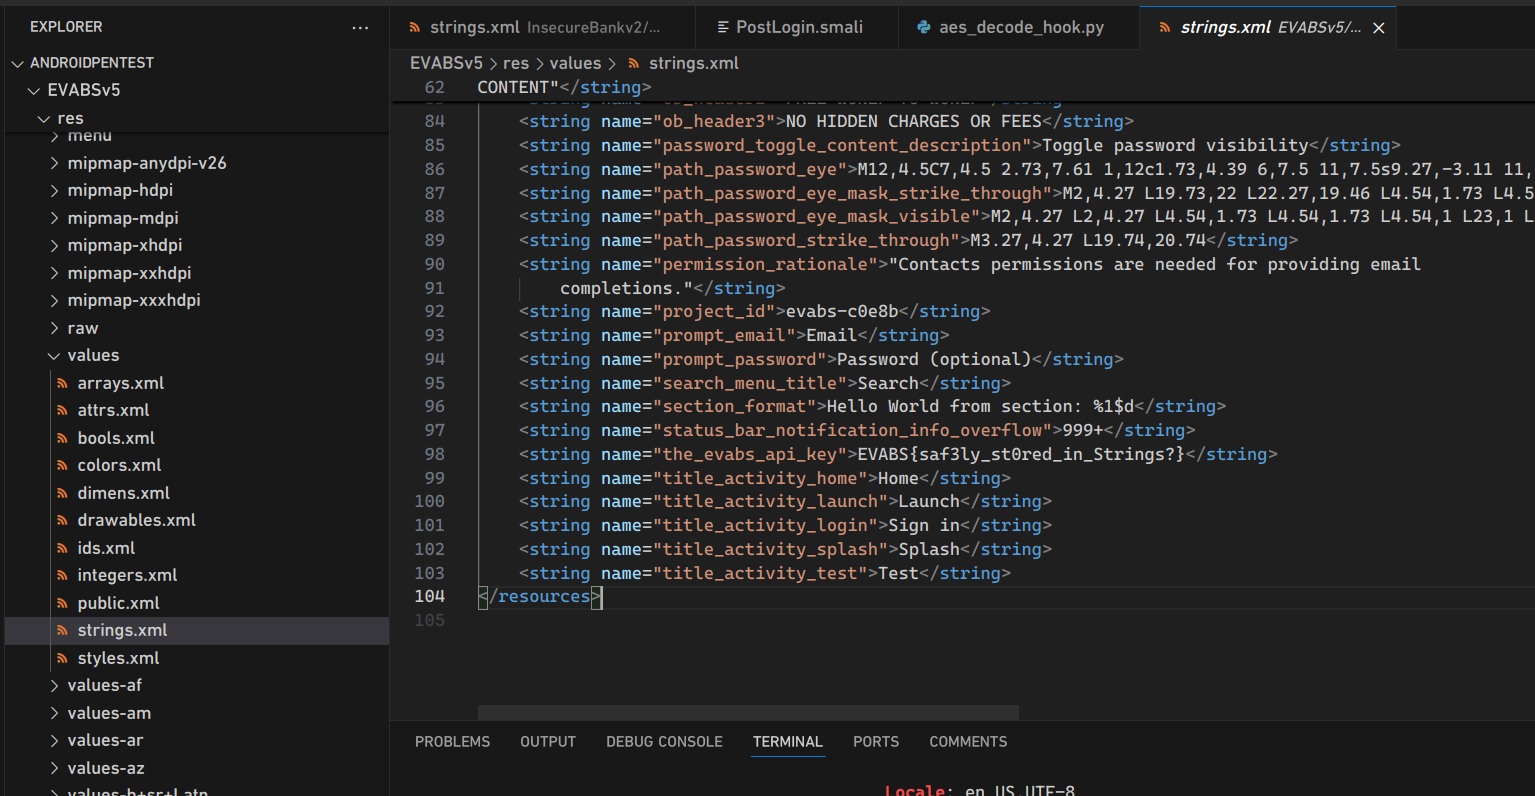
Task: Click XML icon beside colors.xml in explorer
Action: click(63, 465)
